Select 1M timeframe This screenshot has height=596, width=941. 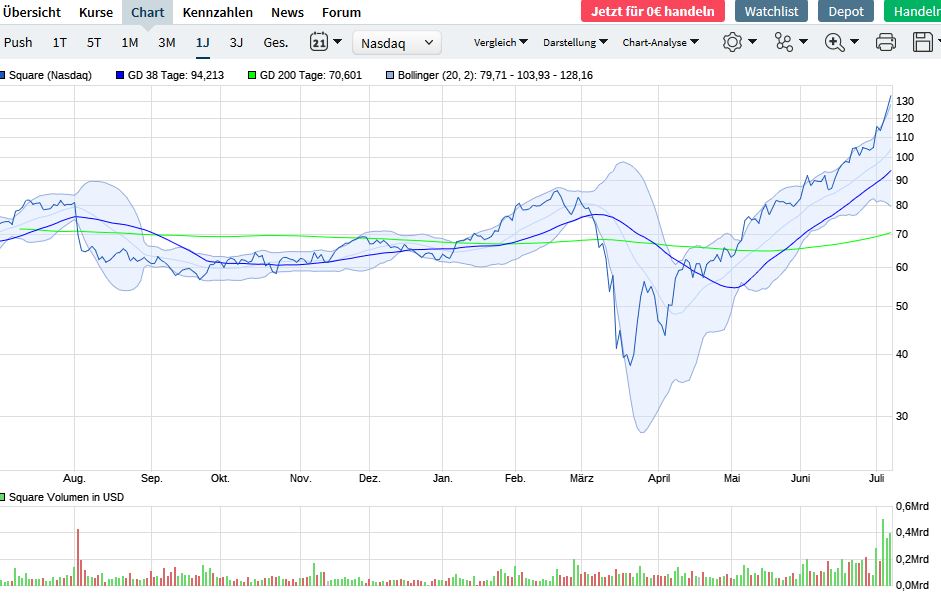pos(130,43)
